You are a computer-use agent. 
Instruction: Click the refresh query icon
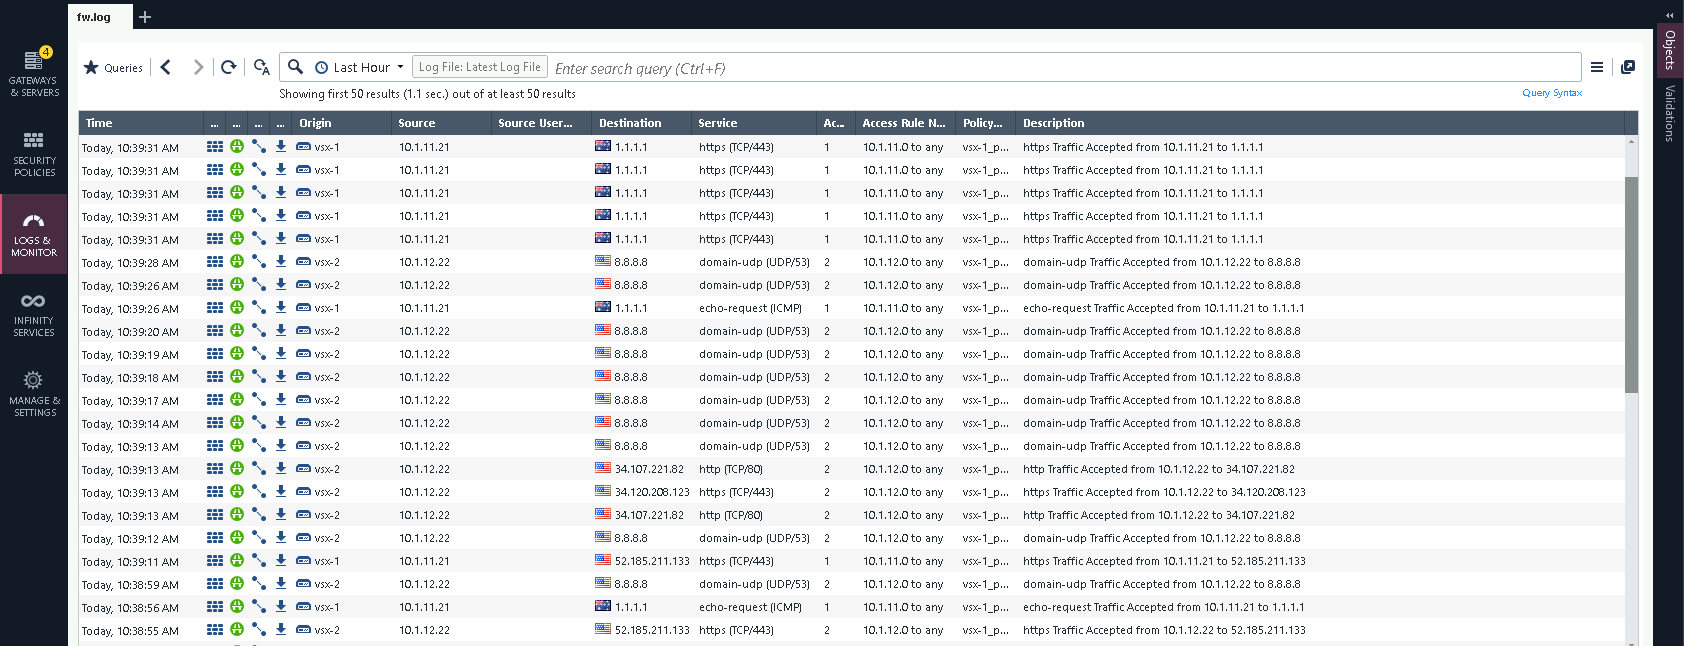[x=229, y=67]
